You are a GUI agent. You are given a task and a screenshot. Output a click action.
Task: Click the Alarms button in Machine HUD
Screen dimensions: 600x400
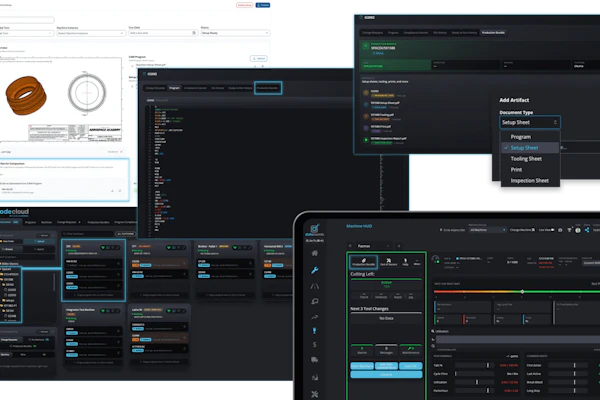coord(362,350)
